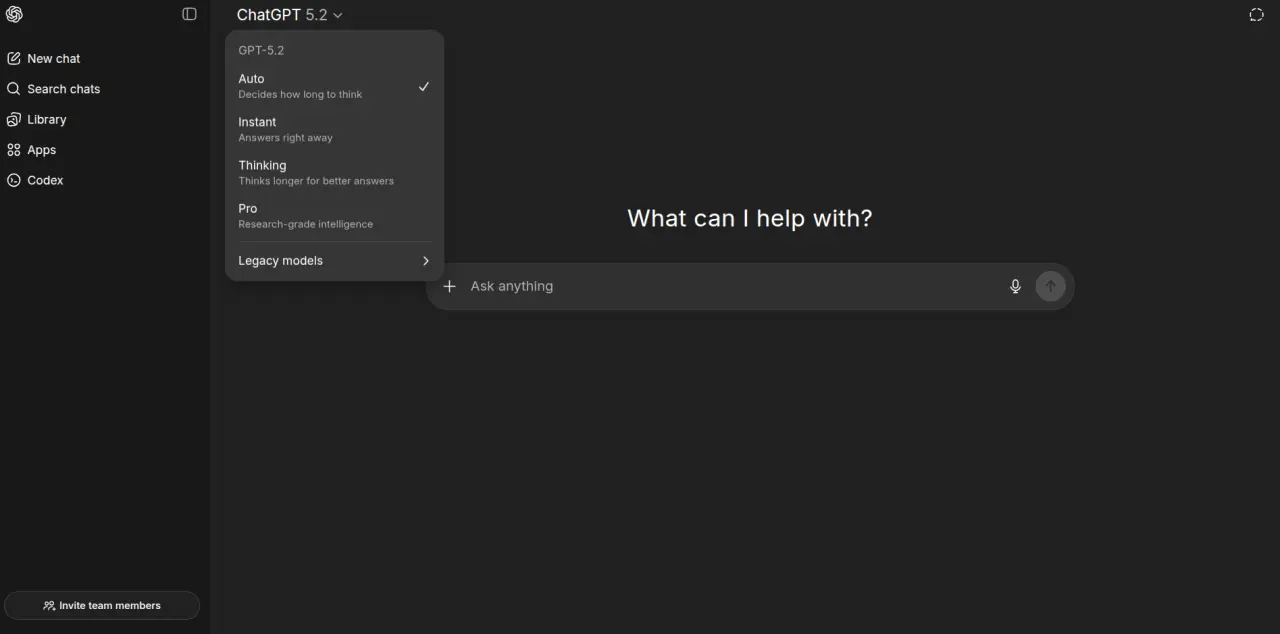Image resolution: width=1280 pixels, height=634 pixels.
Task: Choose the Pro model option
Action: pyautogui.click(x=334, y=216)
